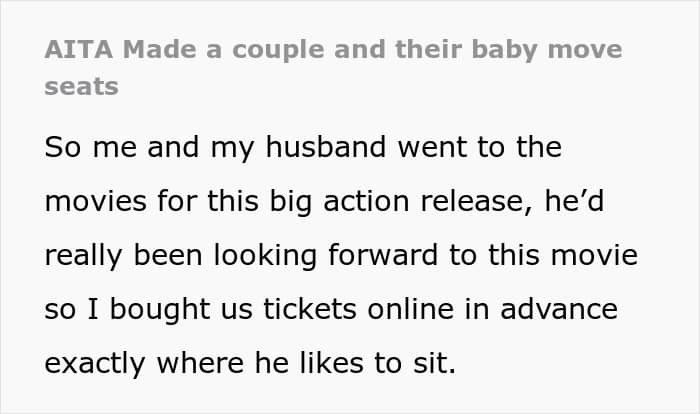Click the word 'action' in the post body
Screen dimensions: 700x414
tap(366, 201)
